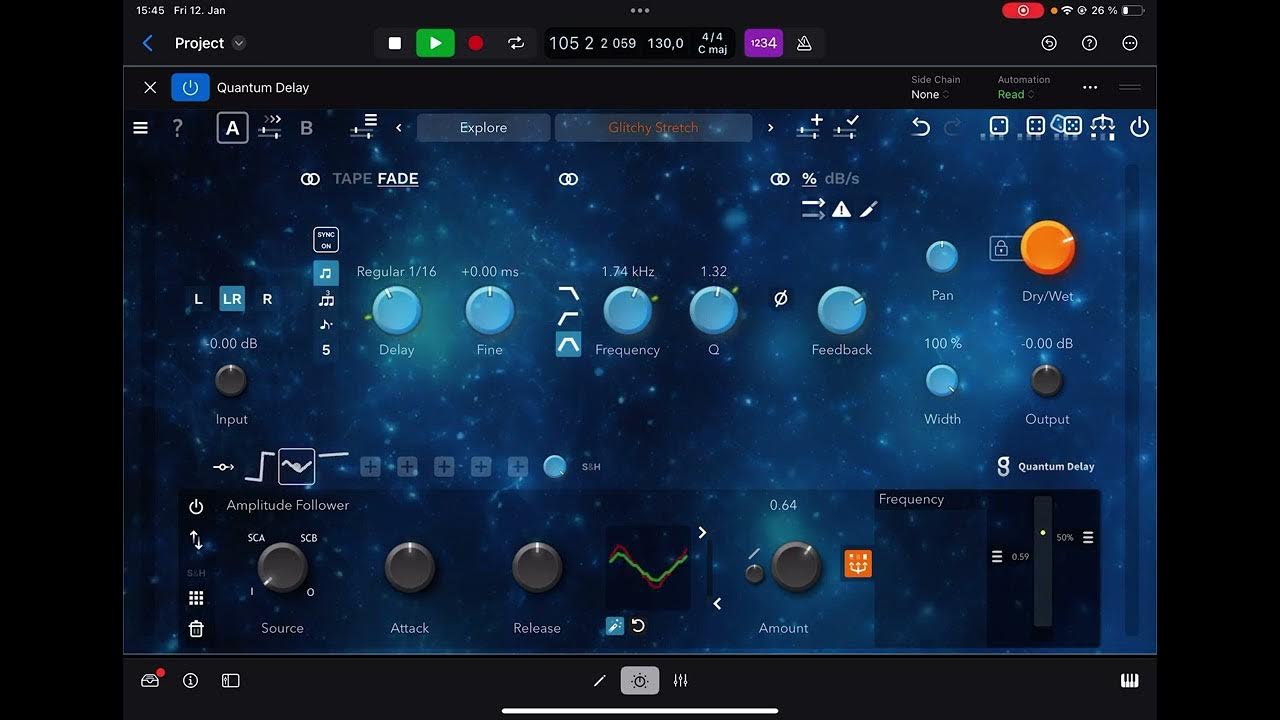Show the on-screen keyboard
Screen dimensions: 1280x720
click(x=1129, y=680)
